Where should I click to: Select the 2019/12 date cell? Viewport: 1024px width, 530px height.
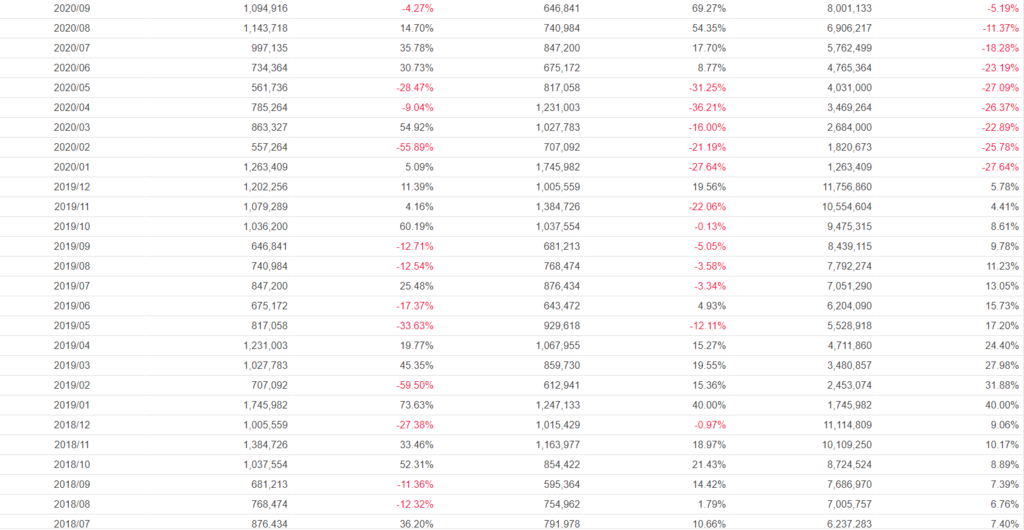(71, 187)
